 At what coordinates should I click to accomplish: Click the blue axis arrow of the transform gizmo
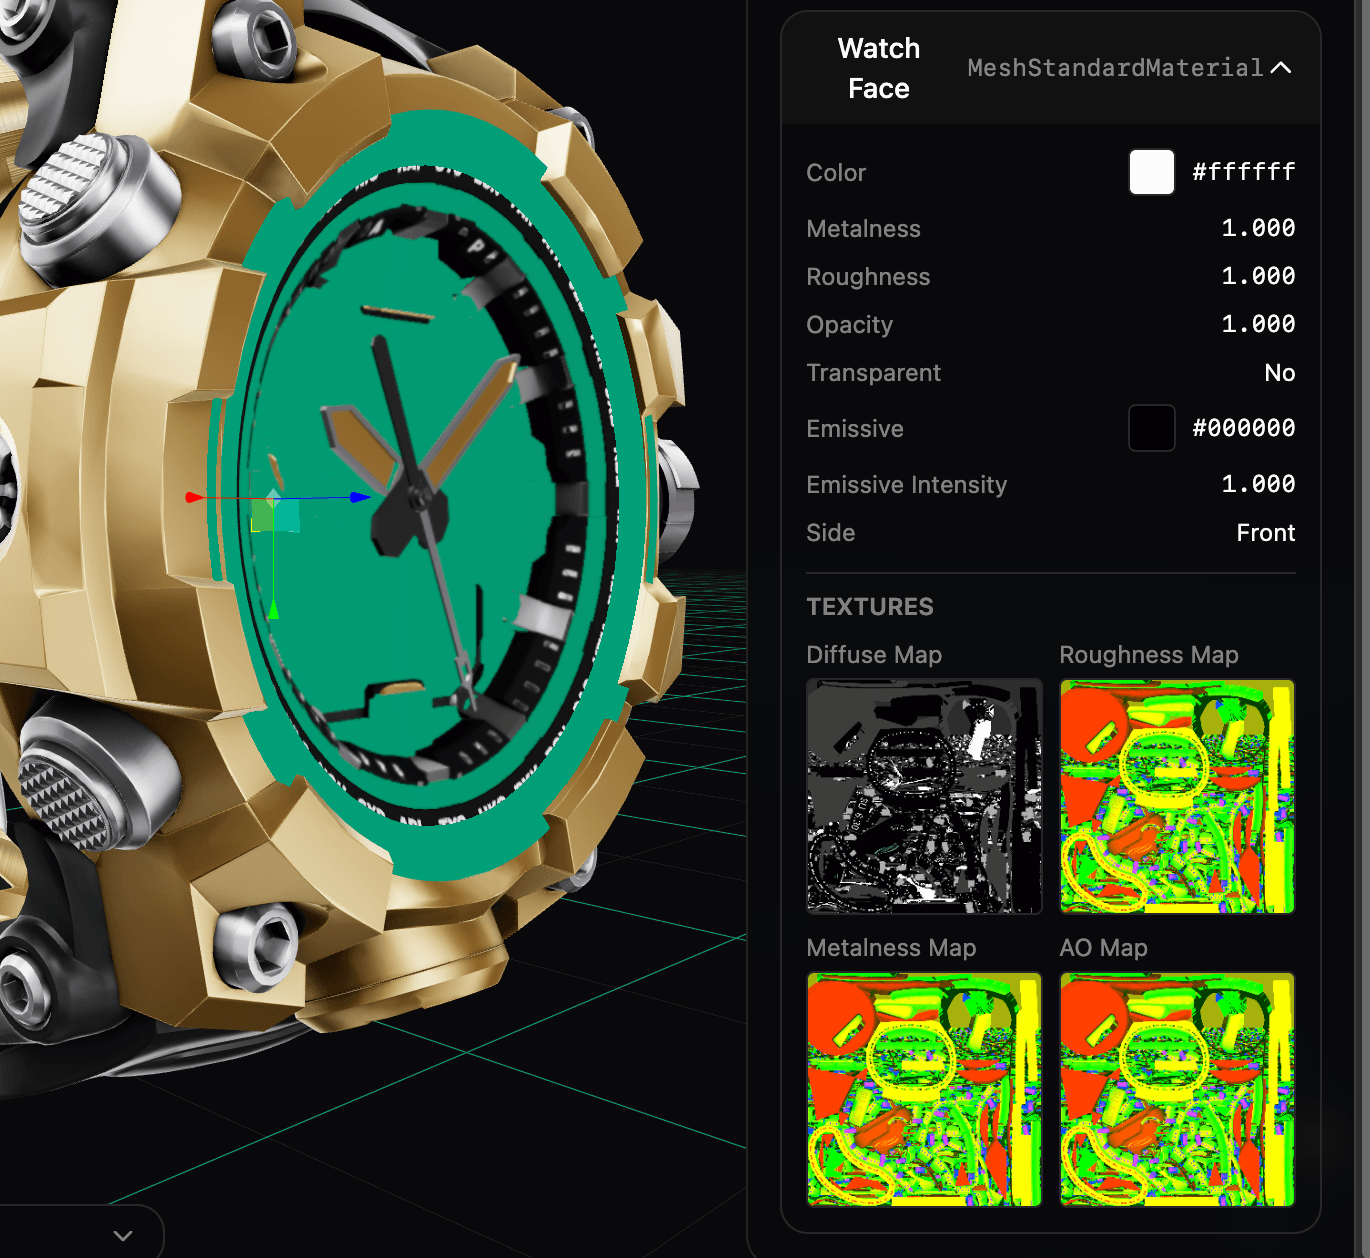click(360, 497)
